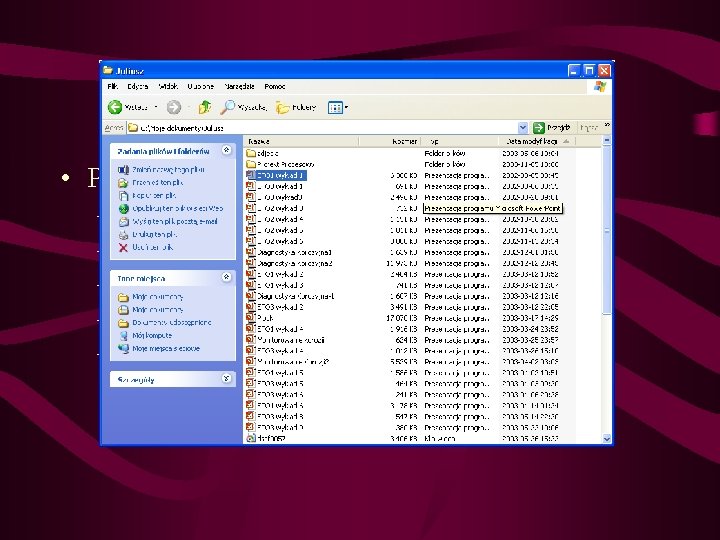720x540 pixels.
Task: Sort by the Nazwa column header
Action: click(x=301, y=141)
